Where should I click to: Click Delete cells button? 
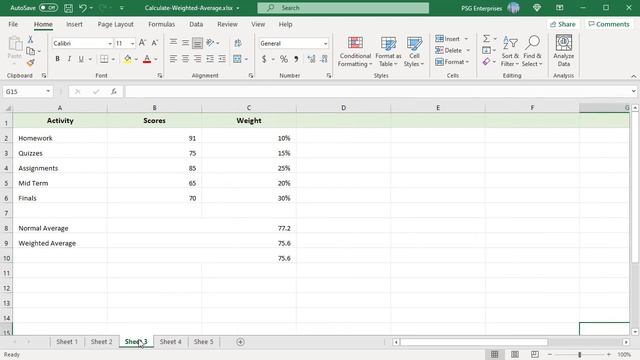[x=449, y=50]
